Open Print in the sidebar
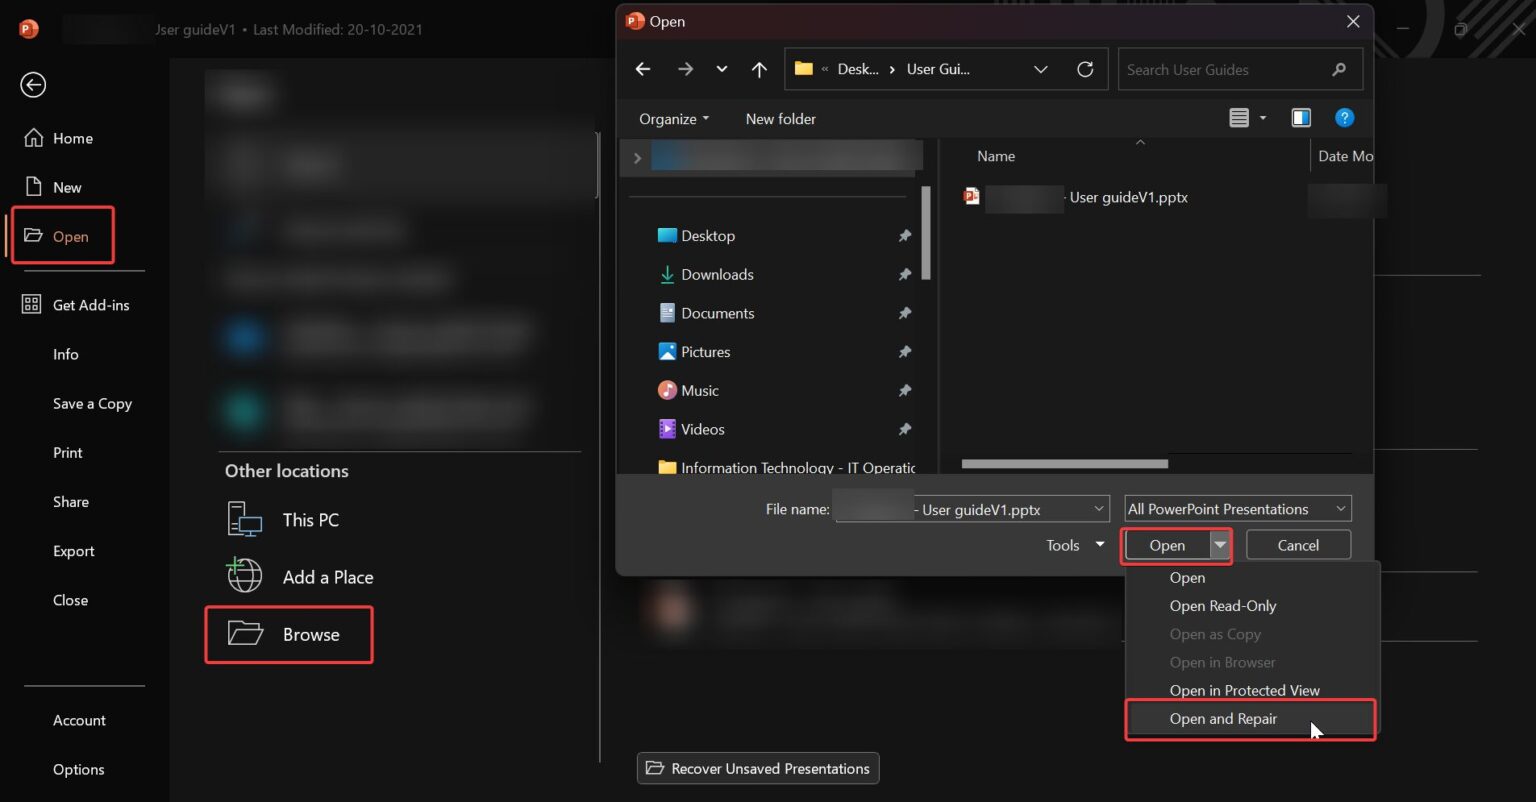1536x802 pixels. 67,452
